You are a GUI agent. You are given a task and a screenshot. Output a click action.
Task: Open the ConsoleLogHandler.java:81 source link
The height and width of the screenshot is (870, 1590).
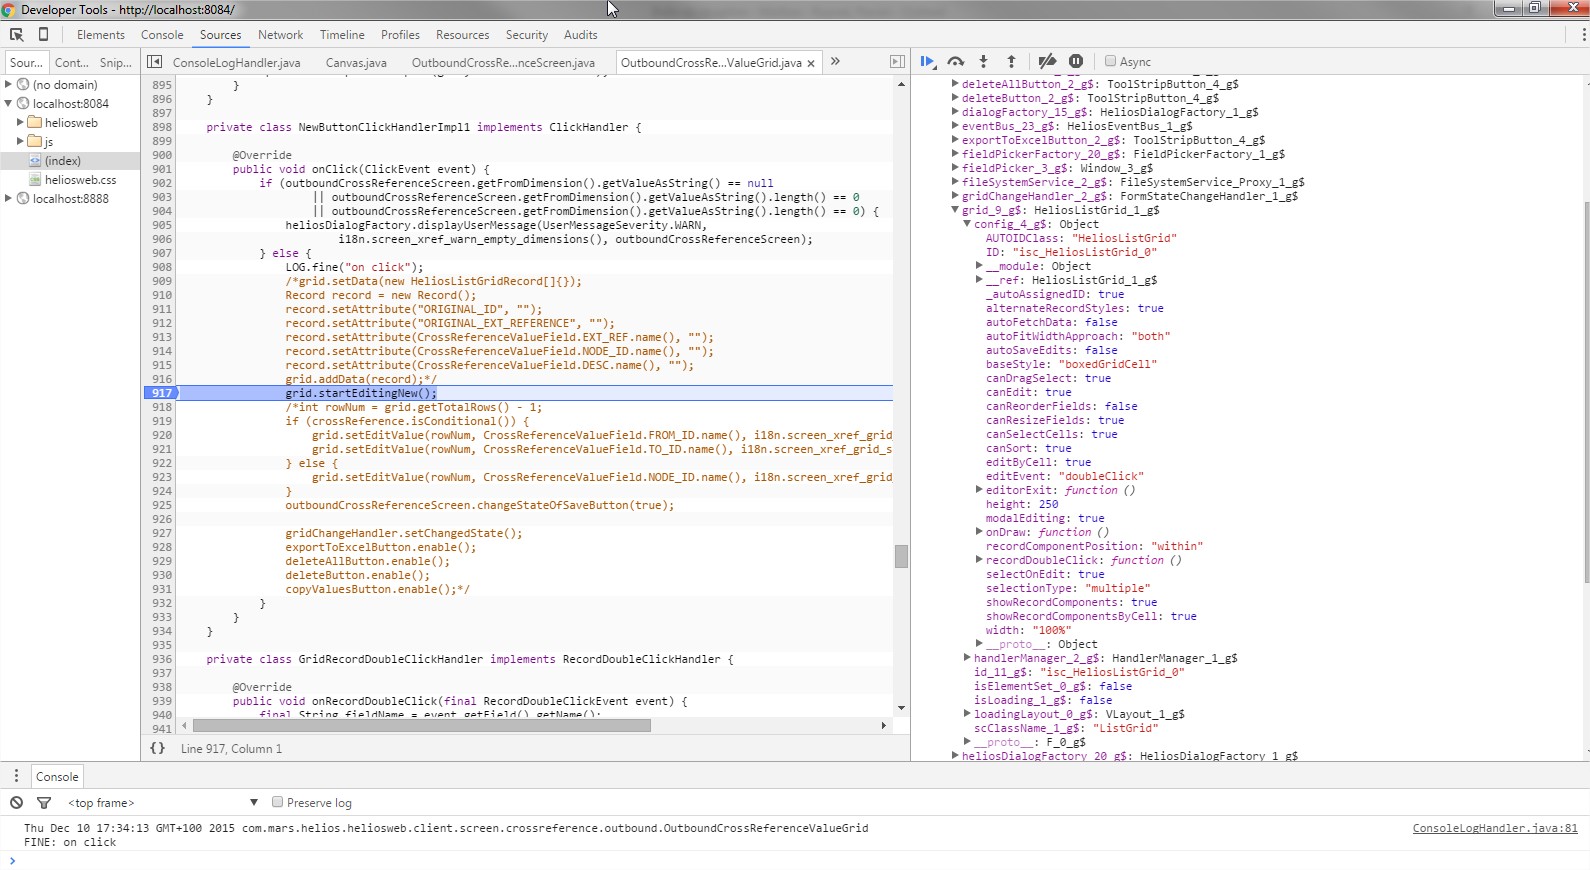pos(1494,828)
